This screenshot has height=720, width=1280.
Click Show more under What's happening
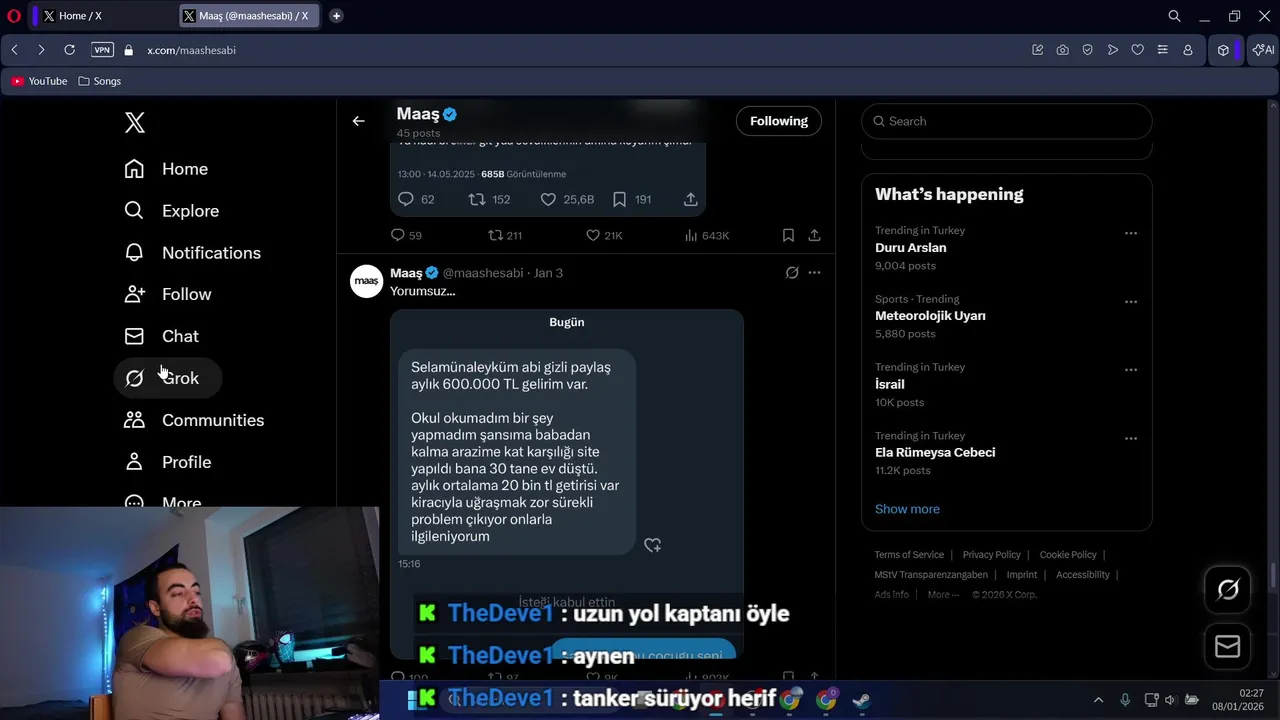pyautogui.click(x=907, y=509)
